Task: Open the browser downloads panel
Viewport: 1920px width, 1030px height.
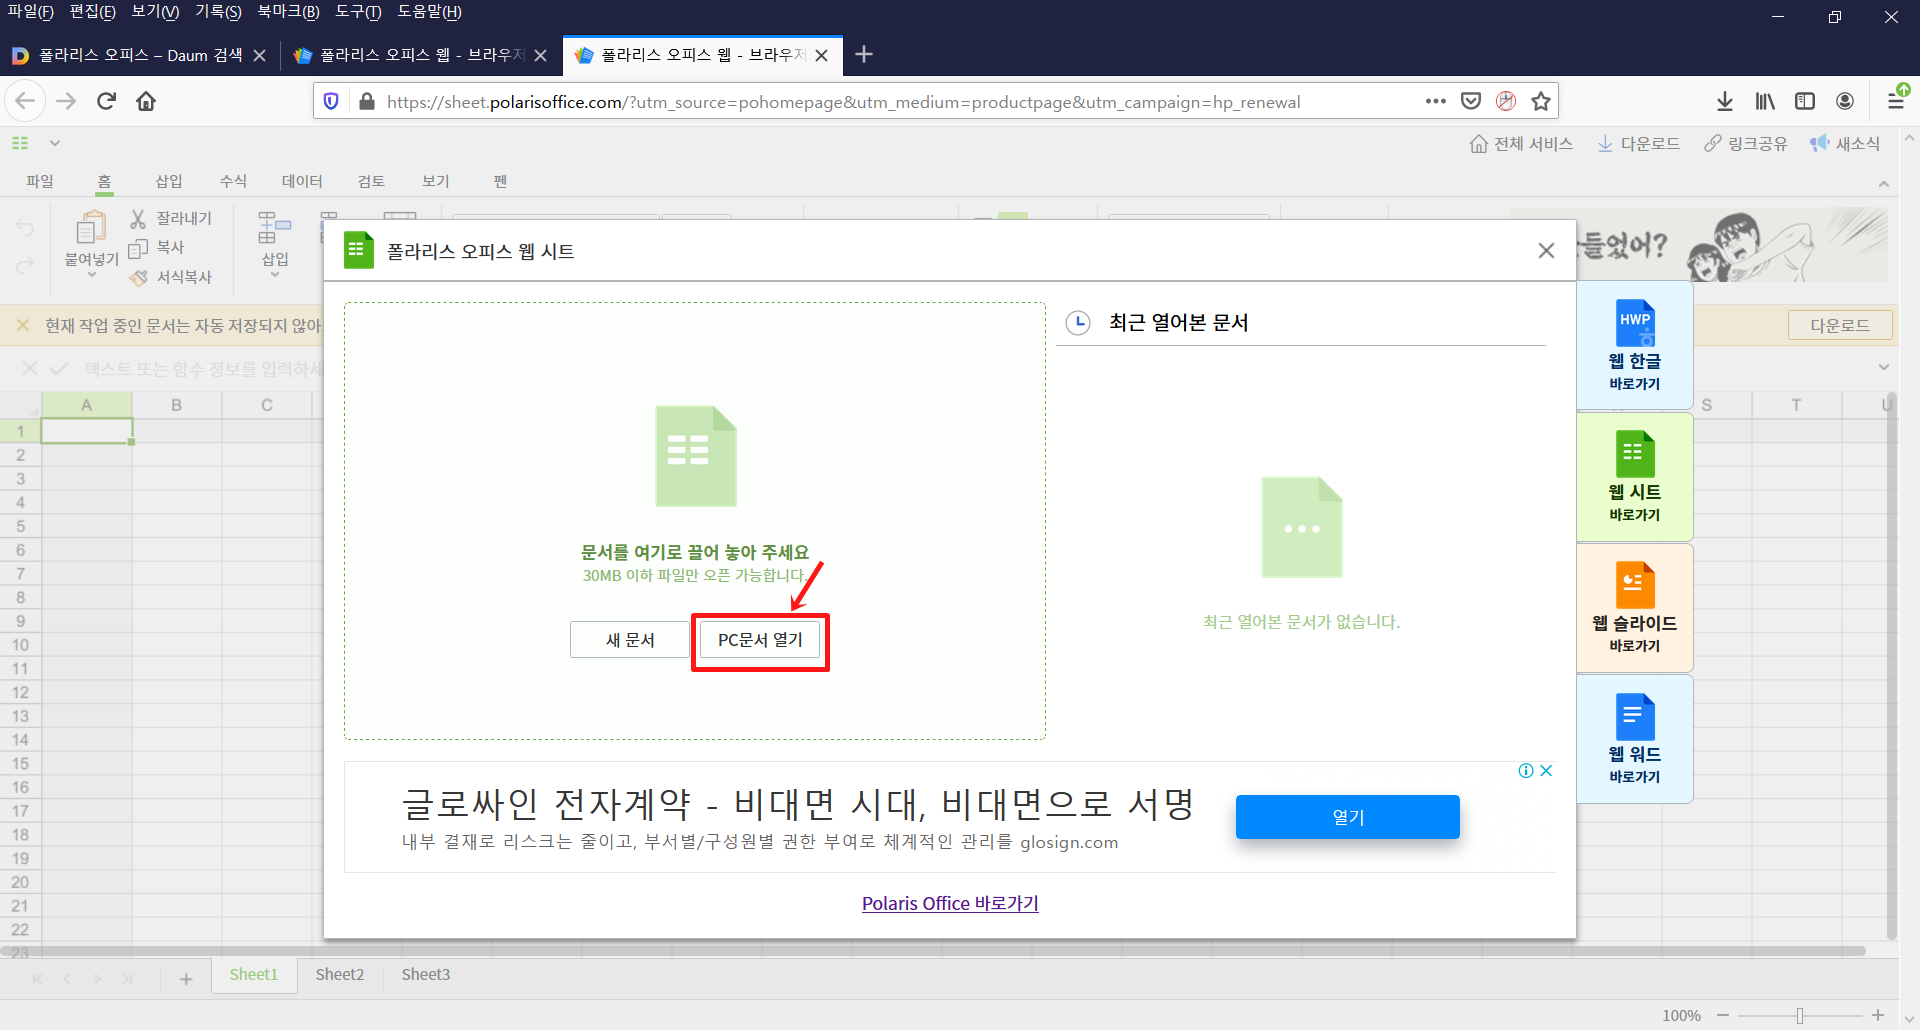Action: pyautogui.click(x=1725, y=101)
